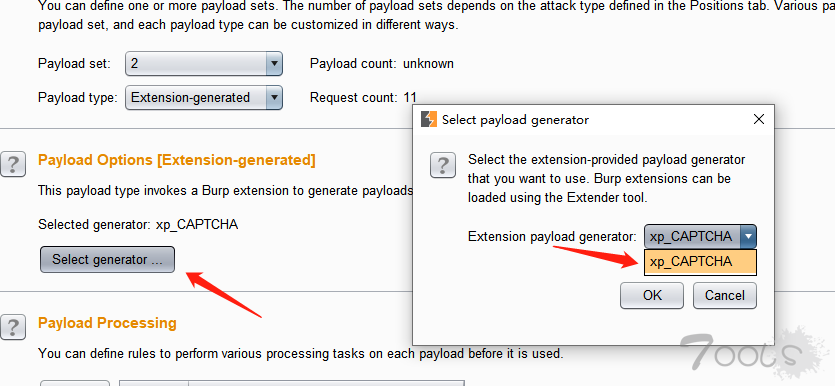
Task: Expand the Payload type dropdown arrow
Action: [x=274, y=98]
